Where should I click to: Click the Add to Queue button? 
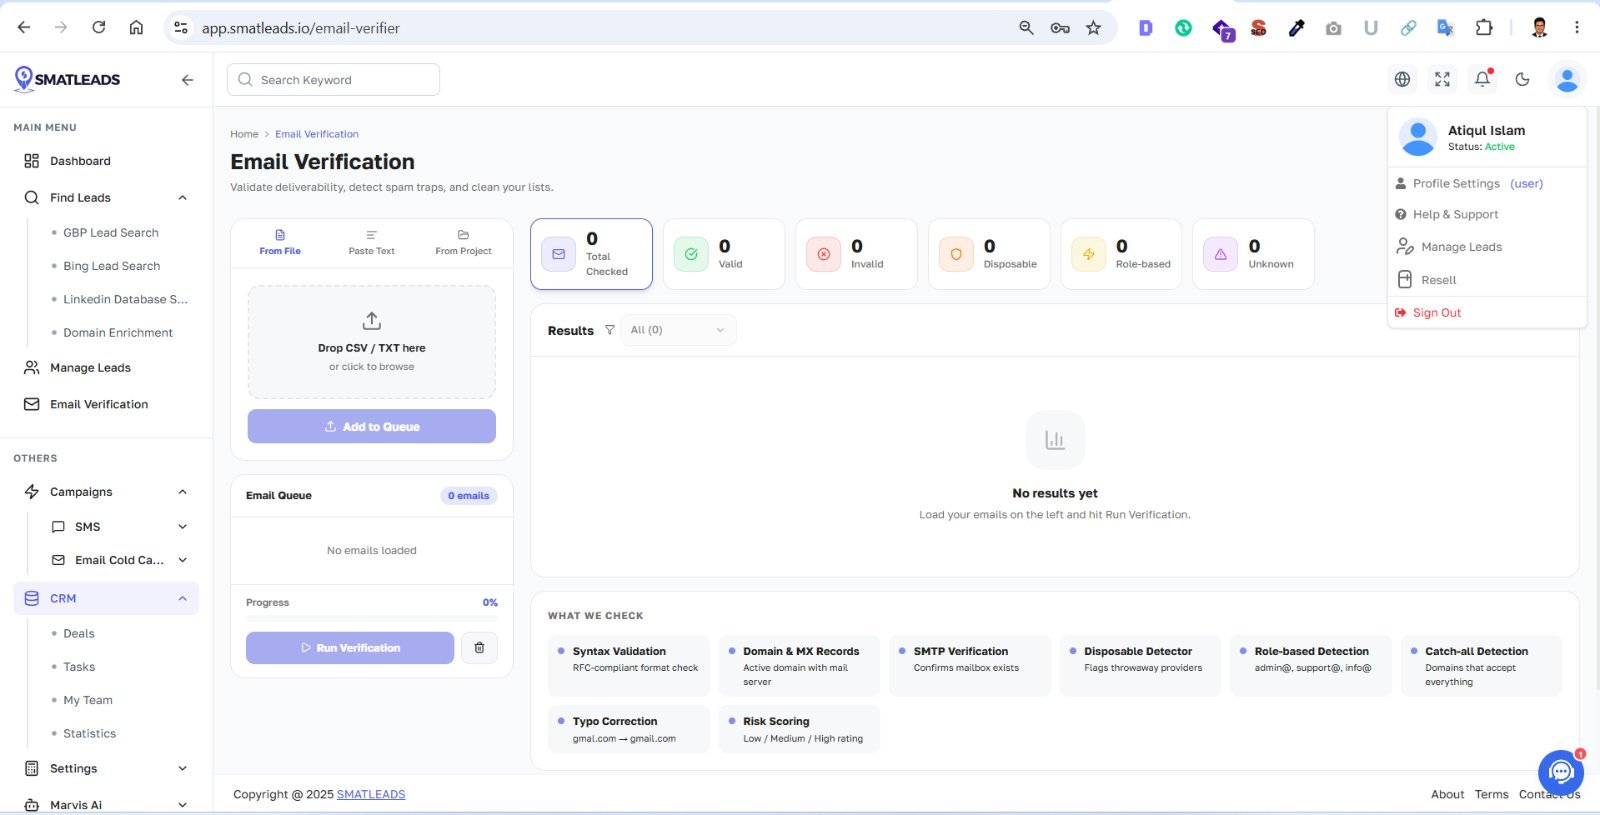coord(371,426)
